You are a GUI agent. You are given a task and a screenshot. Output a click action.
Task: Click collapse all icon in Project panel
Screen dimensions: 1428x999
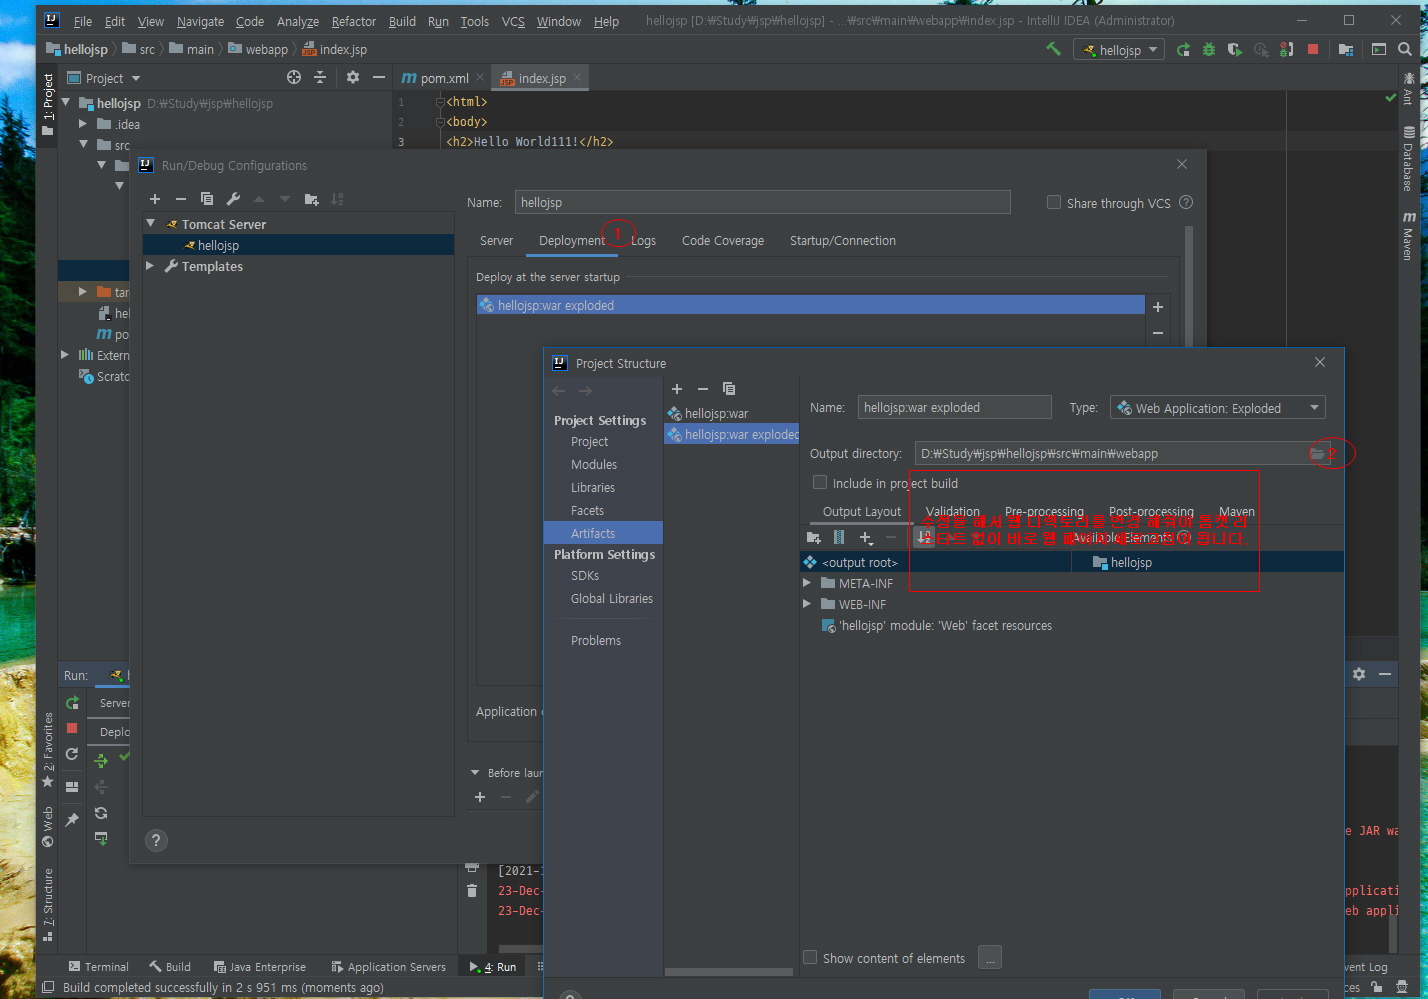point(320,77)
